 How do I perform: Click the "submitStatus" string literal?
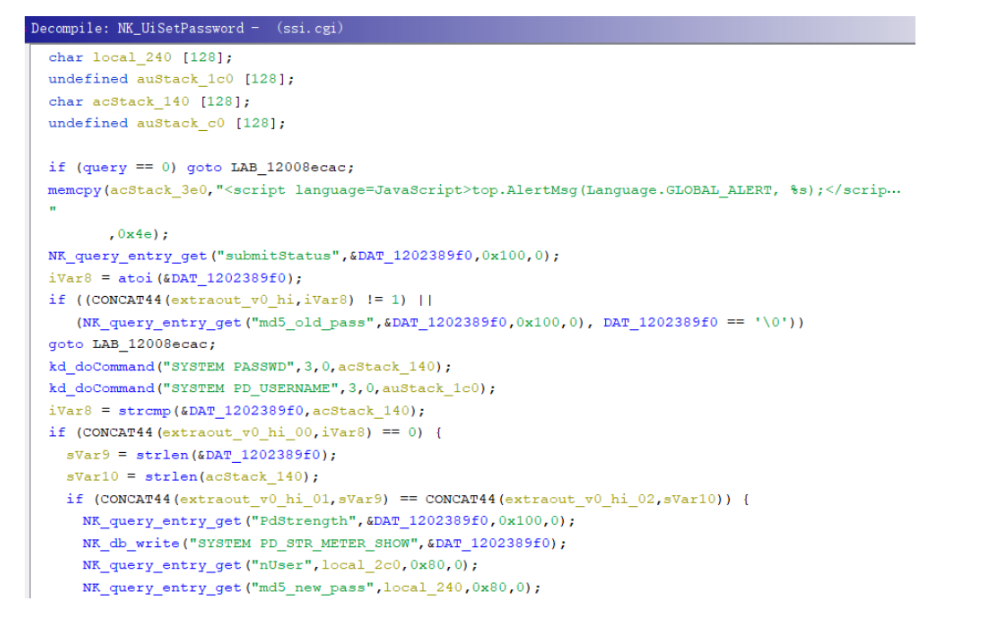click(279, 256)
